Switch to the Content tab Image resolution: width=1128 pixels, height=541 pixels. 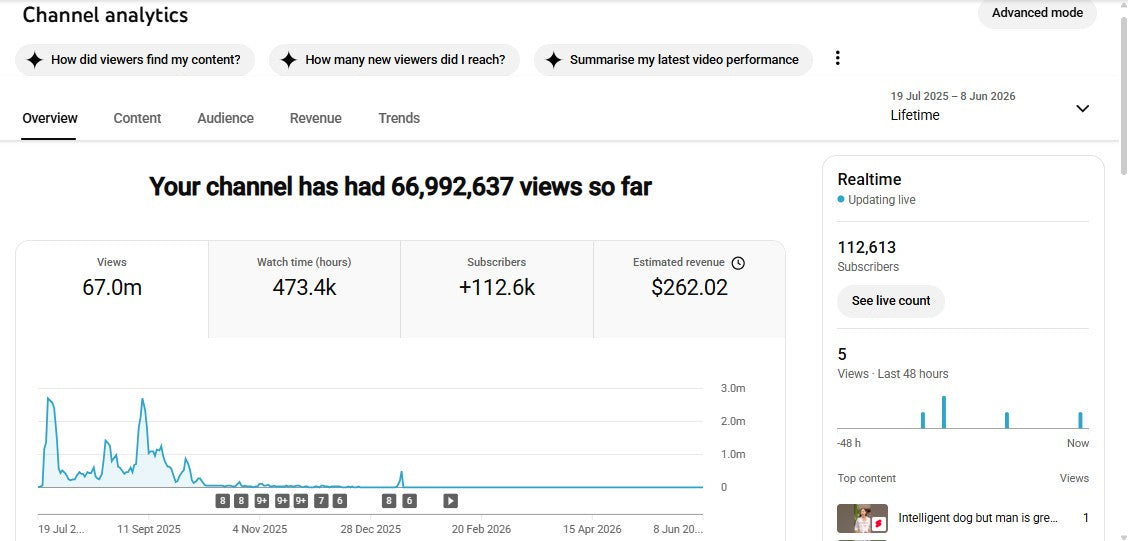(x=137, y=118)
